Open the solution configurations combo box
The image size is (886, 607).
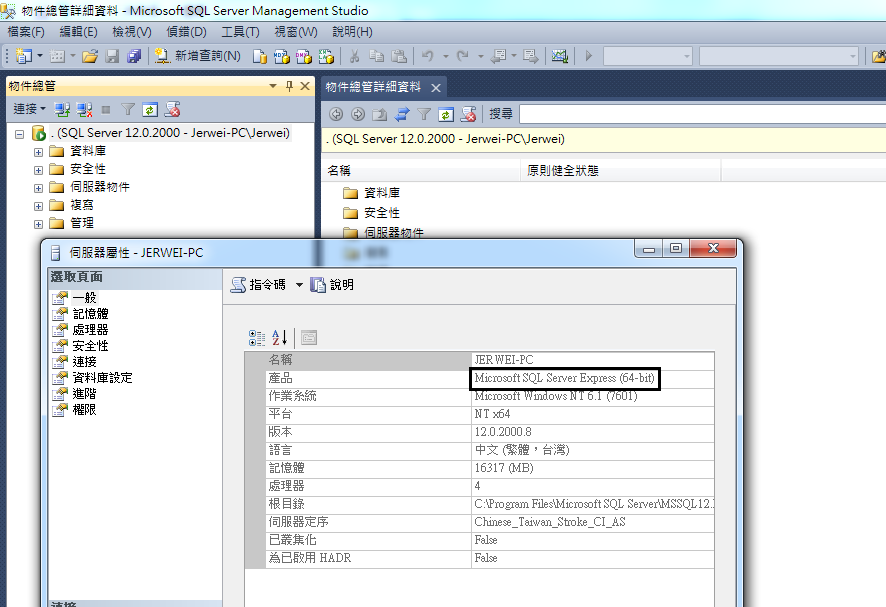(x=648, y=56)
